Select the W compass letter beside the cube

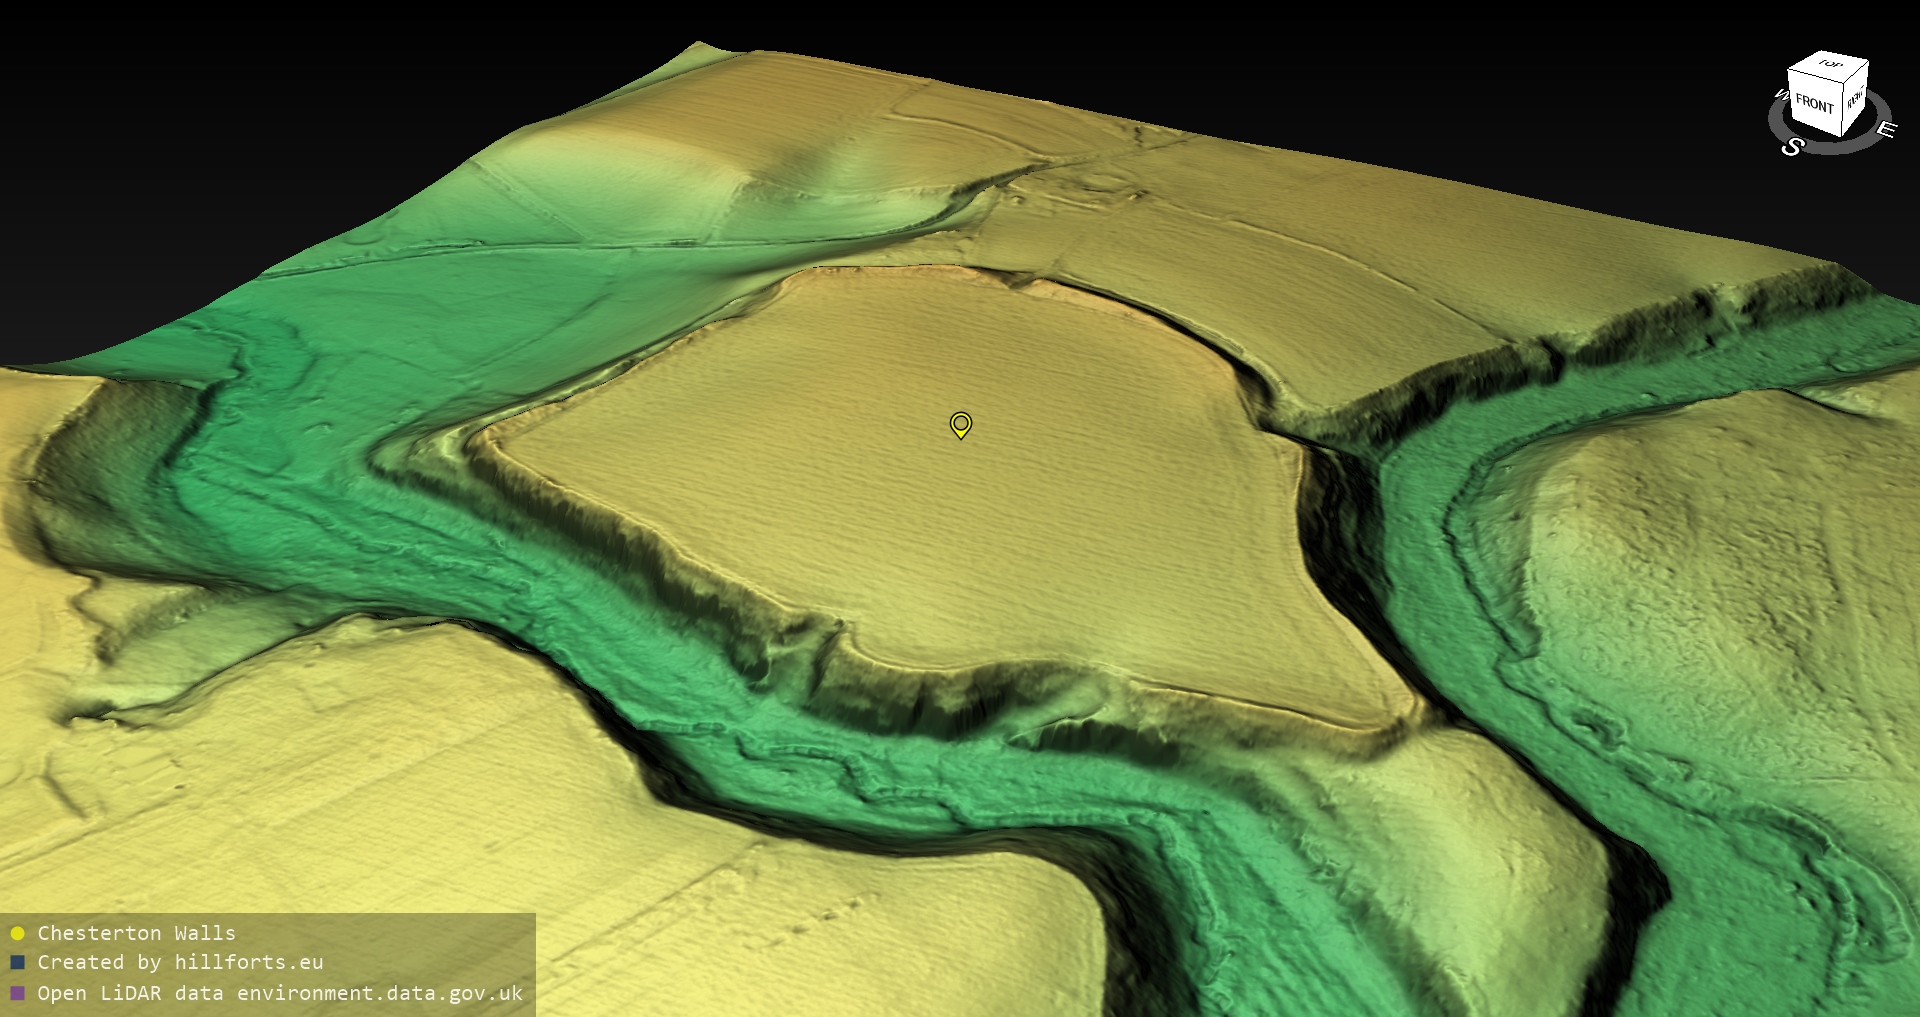(1781, 96)
